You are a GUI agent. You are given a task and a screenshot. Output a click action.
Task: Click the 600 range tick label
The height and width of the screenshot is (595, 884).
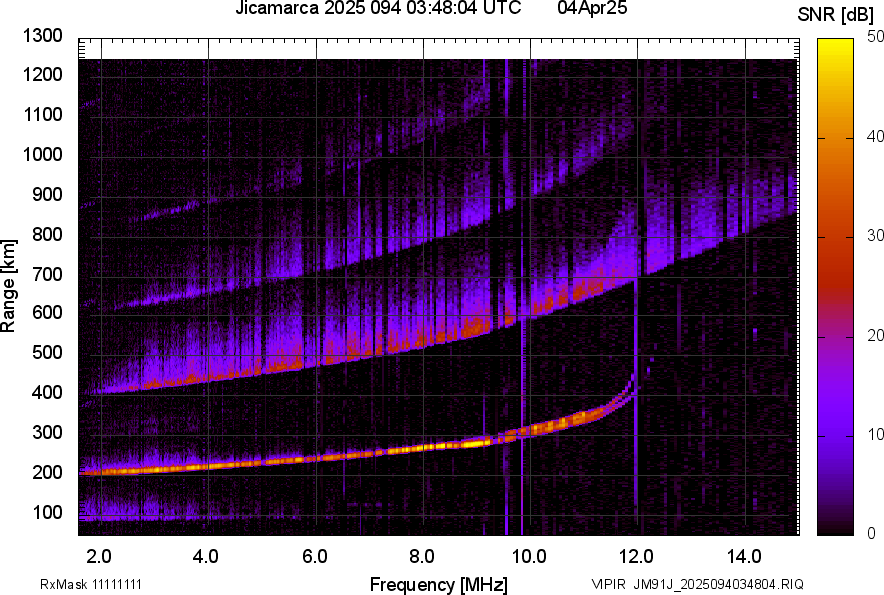(x=47, y=312)
